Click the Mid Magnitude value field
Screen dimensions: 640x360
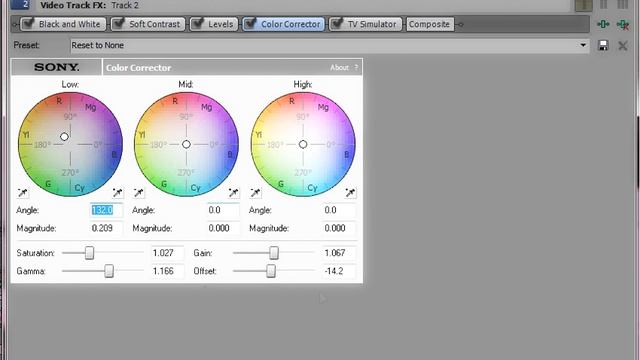pyautogui.click(x=223, y=228)
